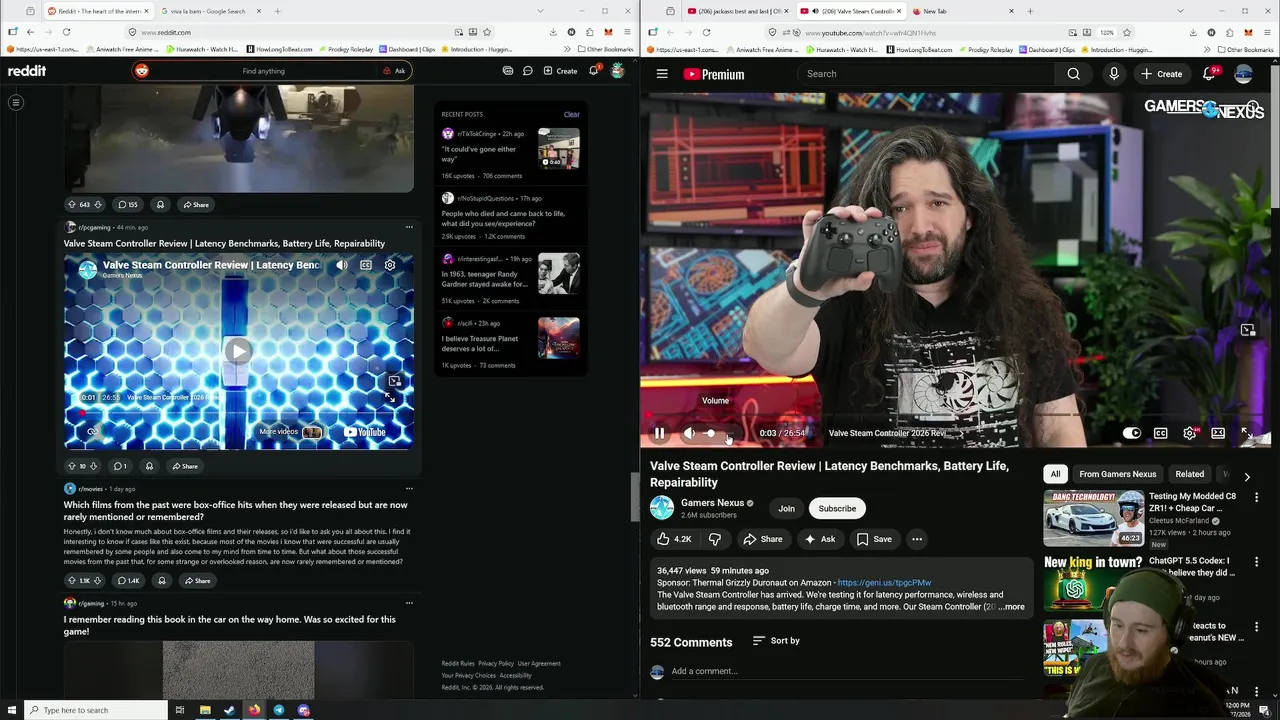Share the YouTube video

pyautogui.click(x=762, y=539)
